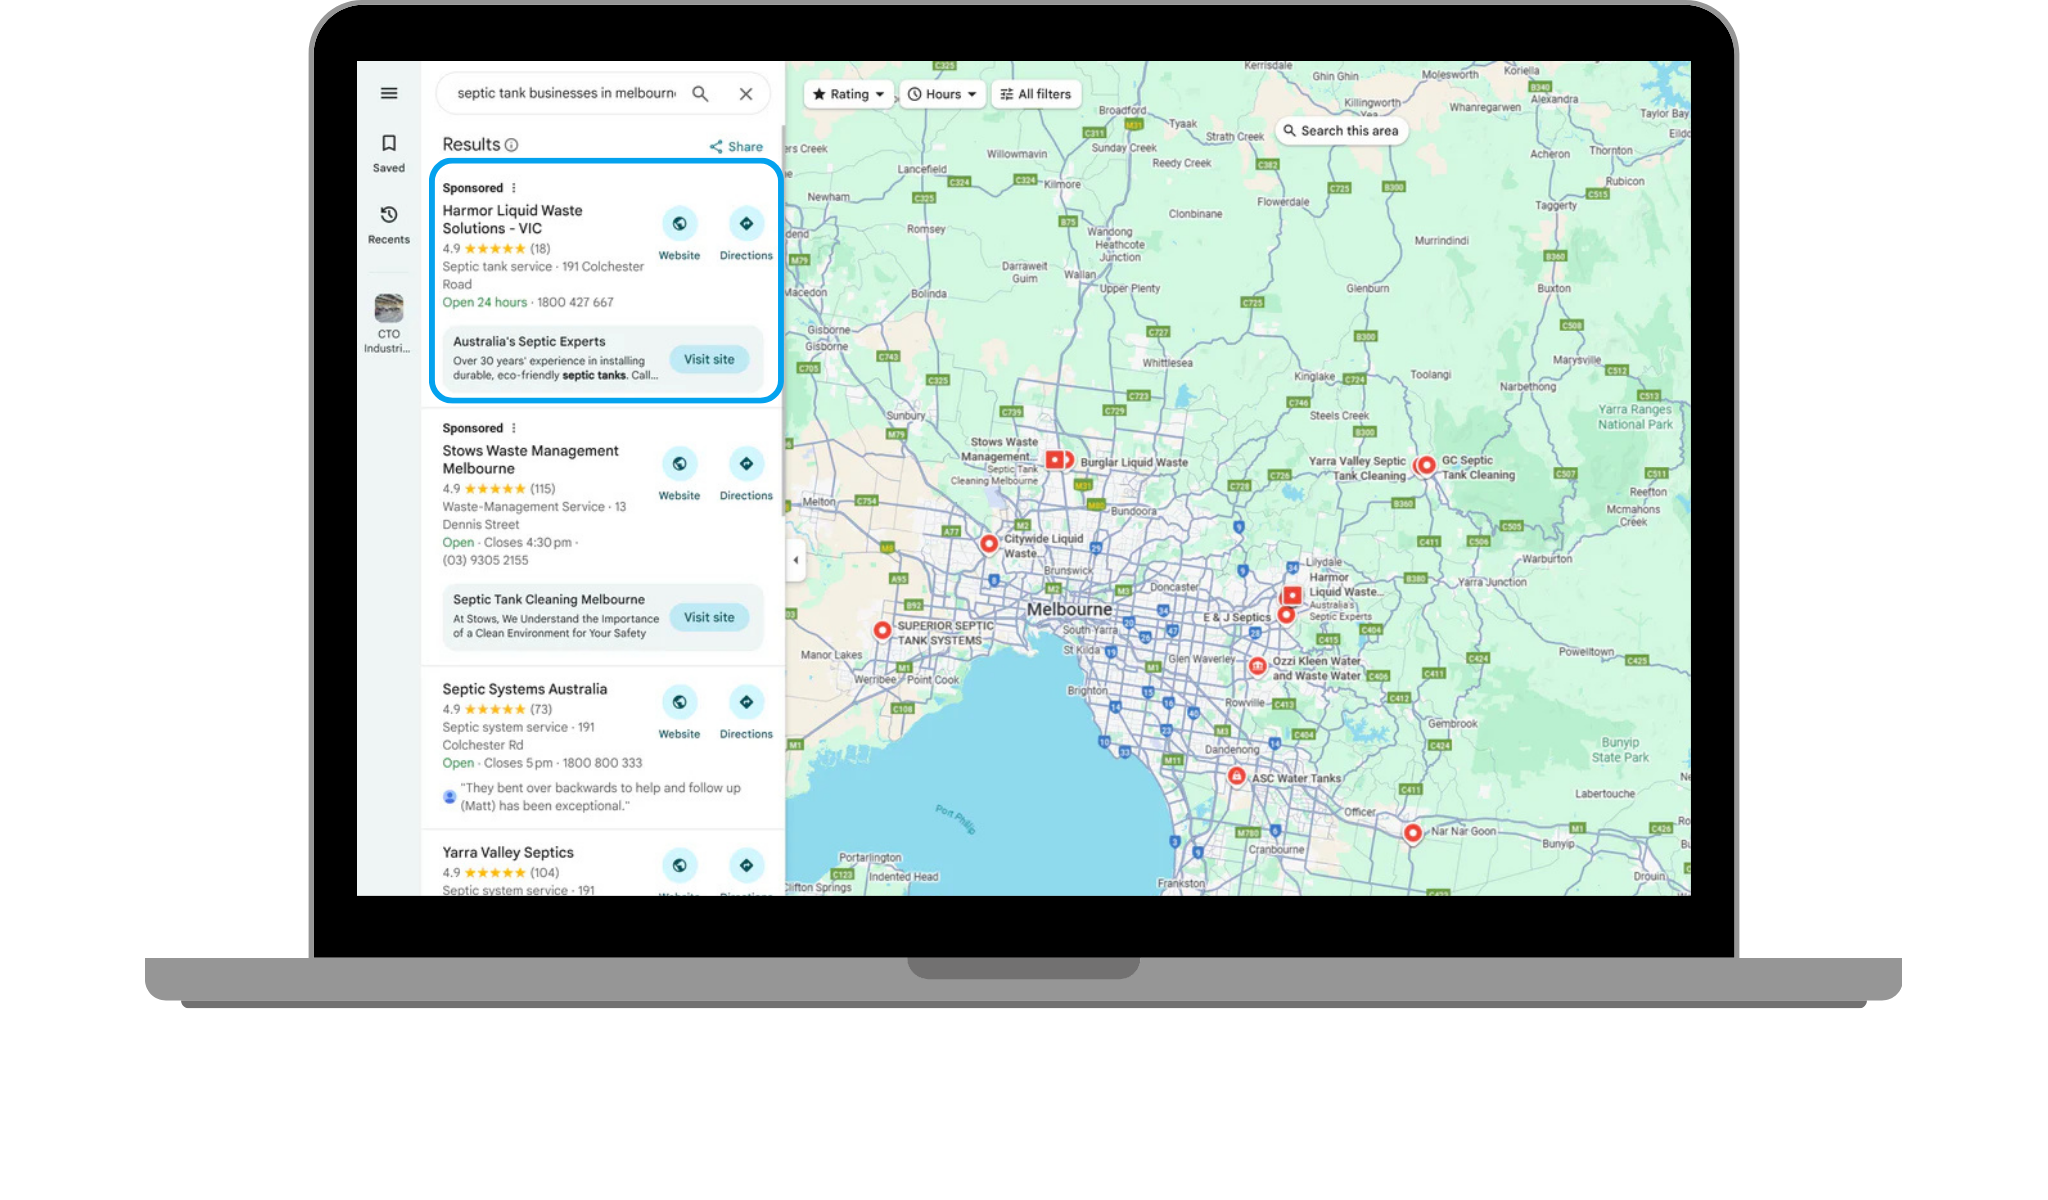Open All filters options
The height and width of the screenshot is (1200, 2048).
[x=1035, y=93]
